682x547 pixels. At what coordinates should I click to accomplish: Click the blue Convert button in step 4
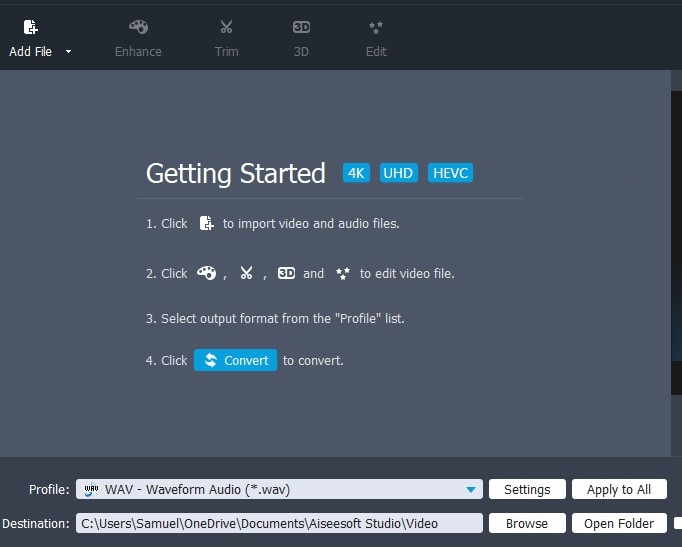coord(235,360)
